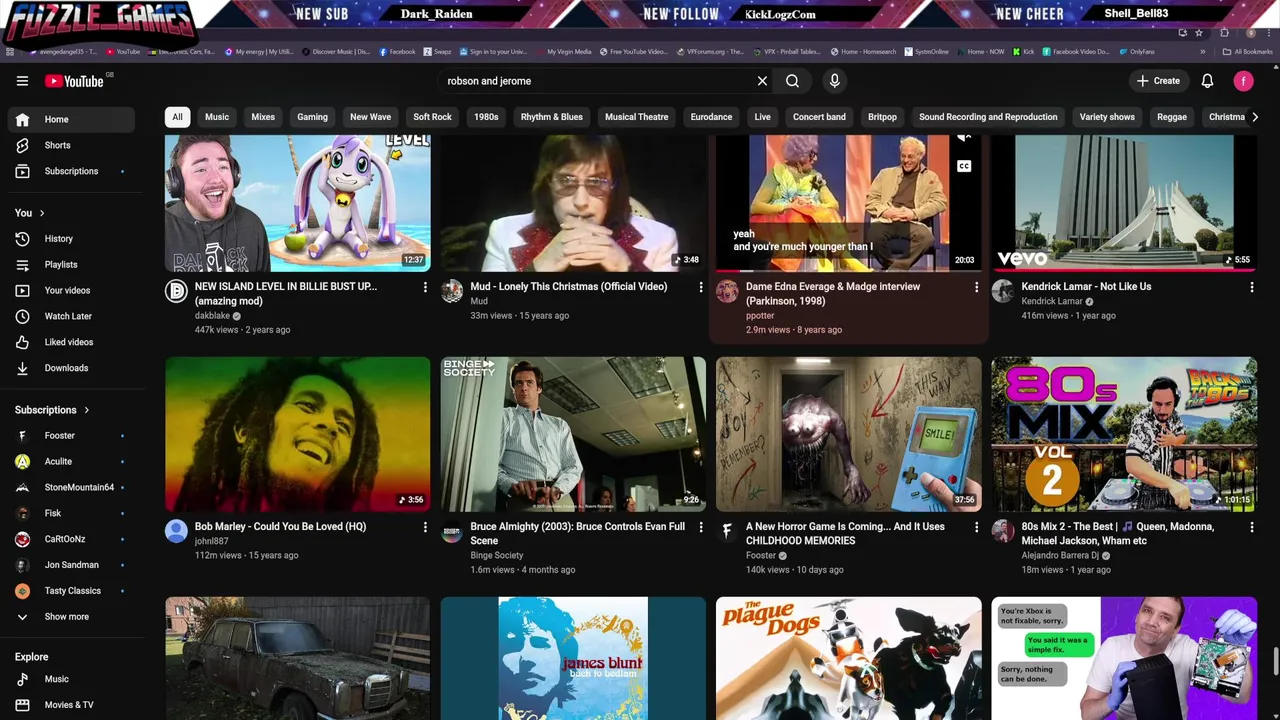The width and height of the screenshot is (1280, 720).
Task: Play Bruce Almighty clip thumbnail
Action: pyautogui.click(x=573, y=434)
